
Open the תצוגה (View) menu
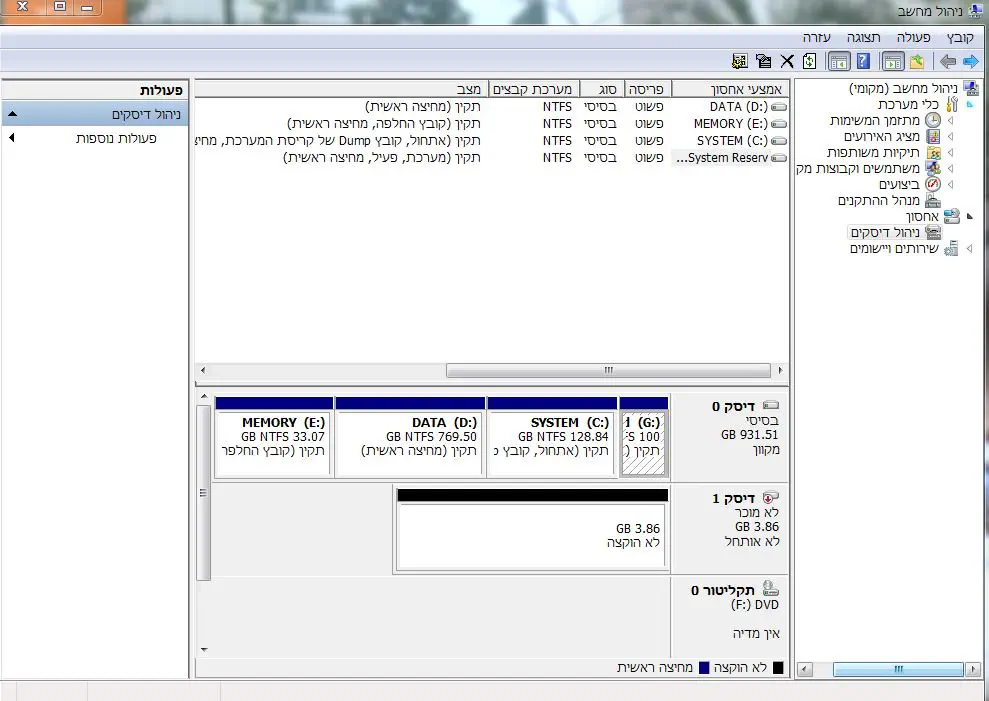click(x=863, y=37)
